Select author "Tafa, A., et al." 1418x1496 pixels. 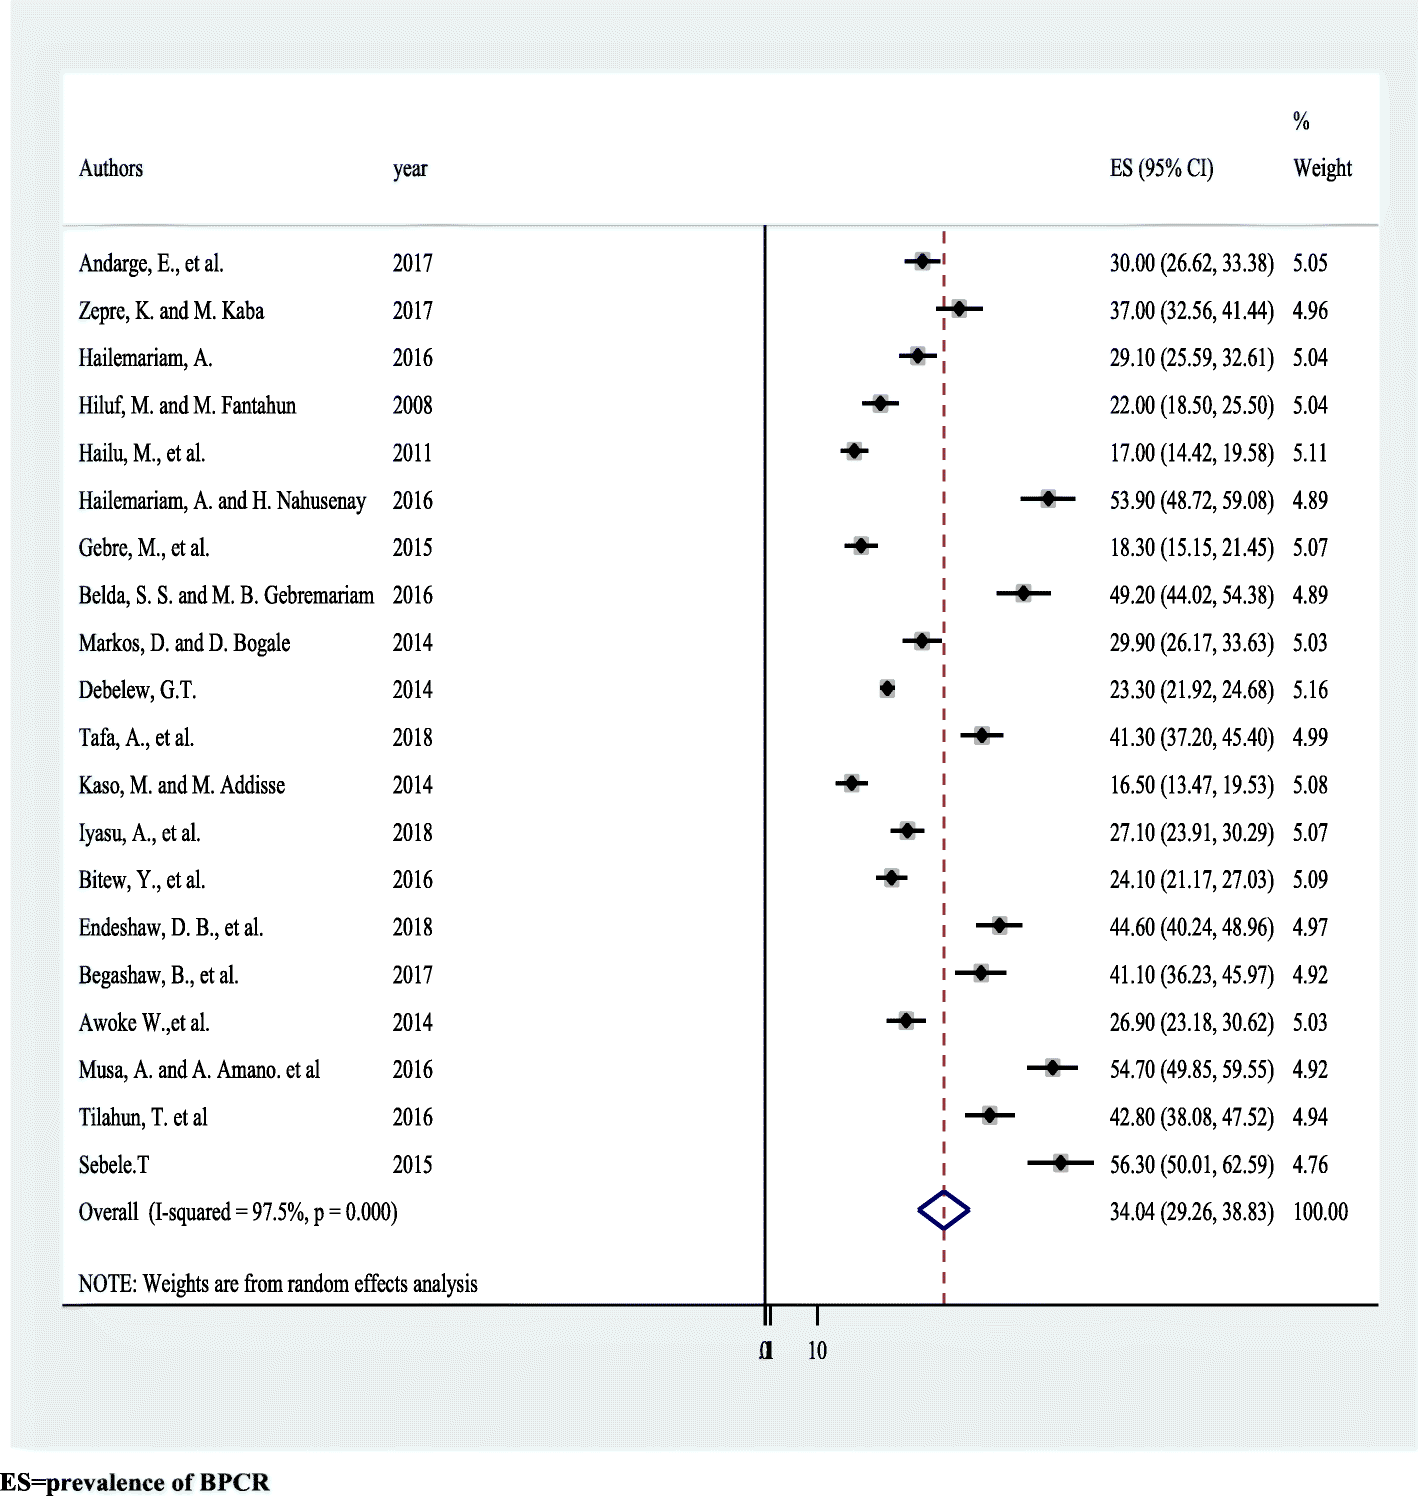point(136,738)
